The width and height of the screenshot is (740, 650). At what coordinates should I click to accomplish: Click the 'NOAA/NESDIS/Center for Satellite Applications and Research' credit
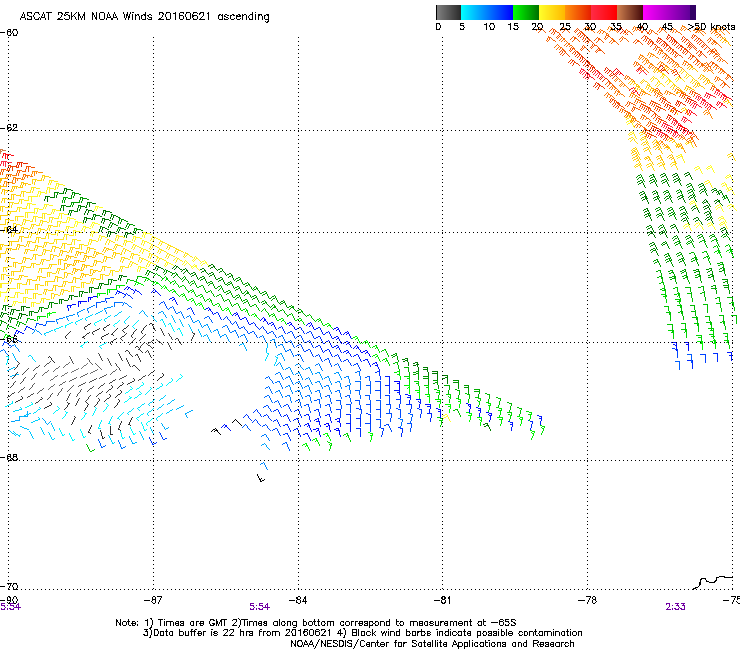click(432, 644)
